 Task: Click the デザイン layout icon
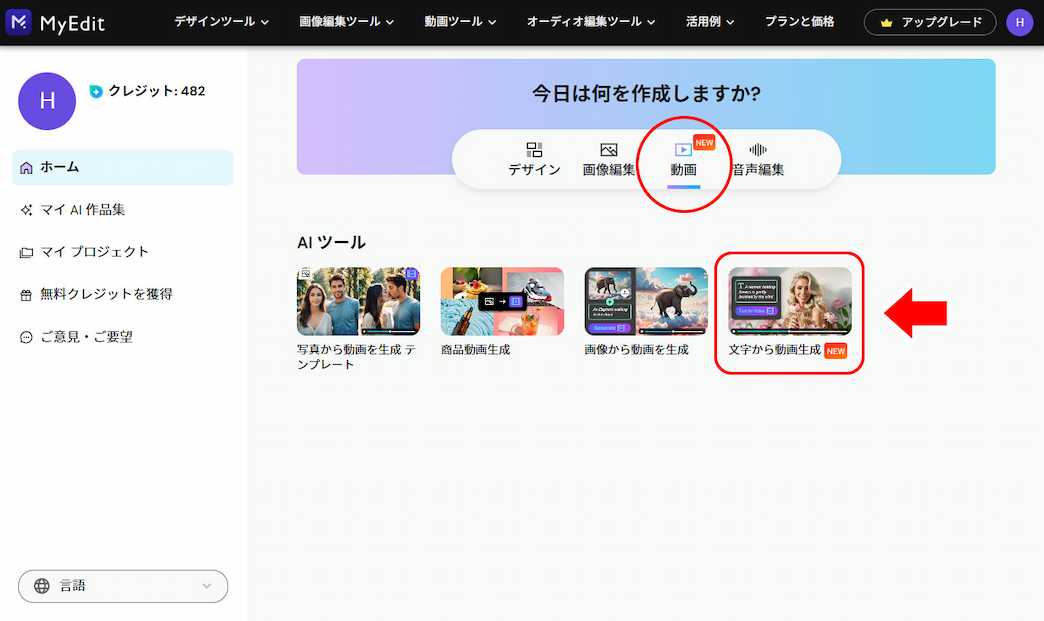[534, 149]
